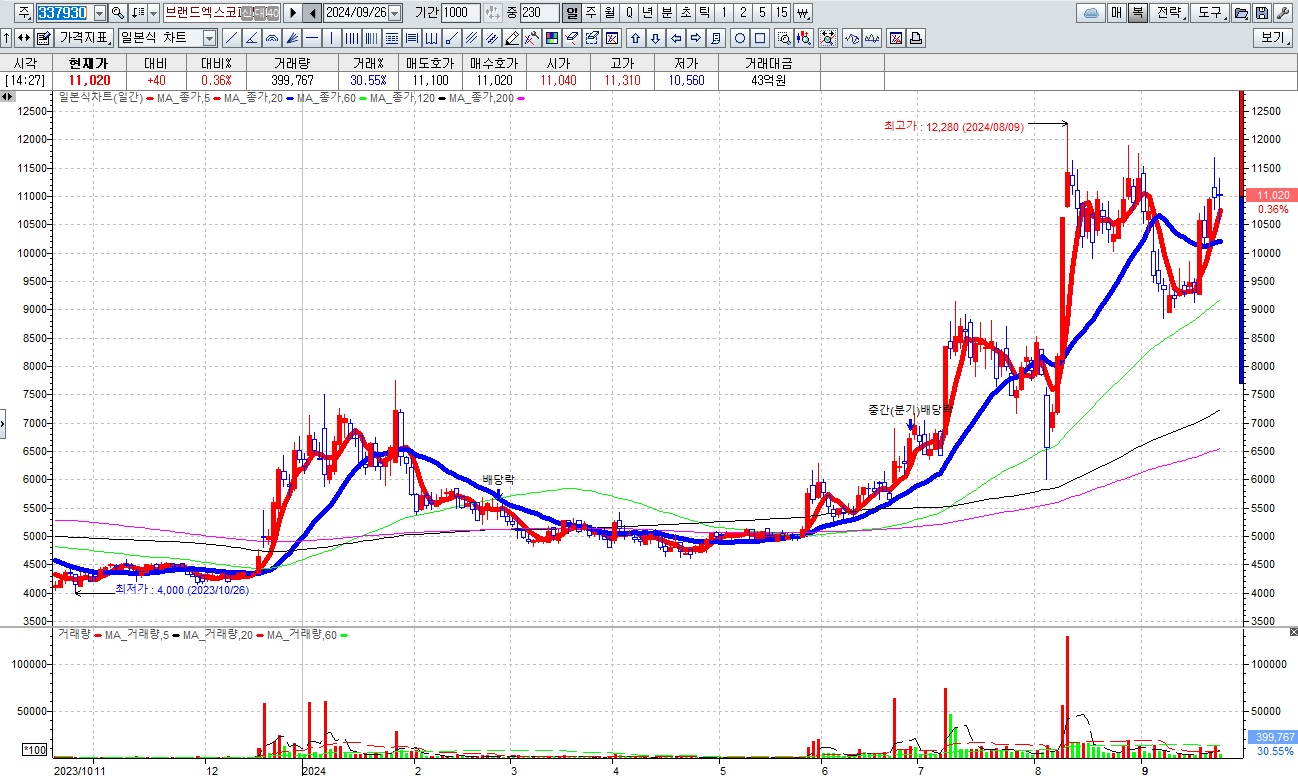Viewport: 1298px width, 776px height.
Task: Open the date 2024/09/26 dropdown
Action: [394, 13]
